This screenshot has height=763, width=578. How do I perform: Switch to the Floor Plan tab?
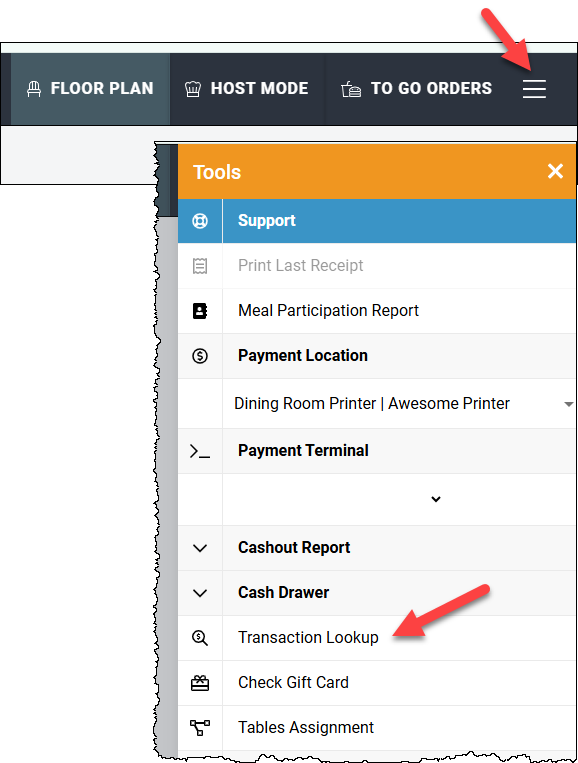[90, 89]
